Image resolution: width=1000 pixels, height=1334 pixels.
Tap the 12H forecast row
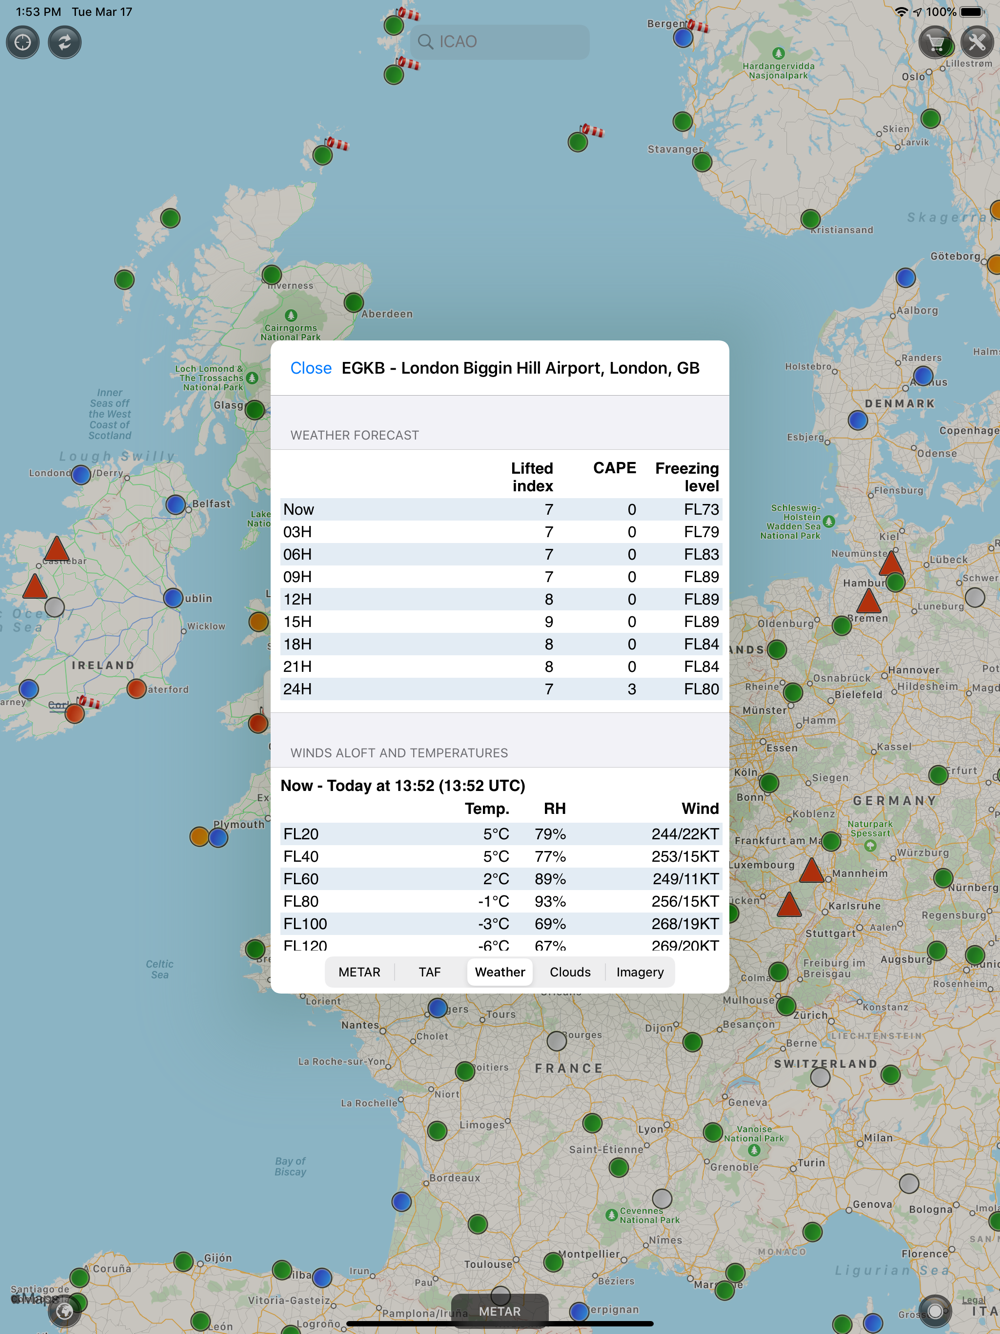tap(500, 599)
